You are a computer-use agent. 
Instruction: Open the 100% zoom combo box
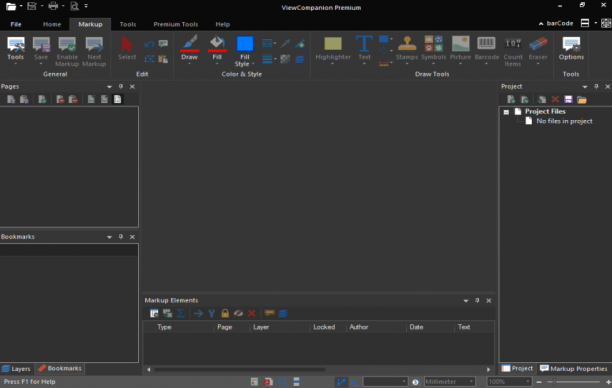click(509, 381)
